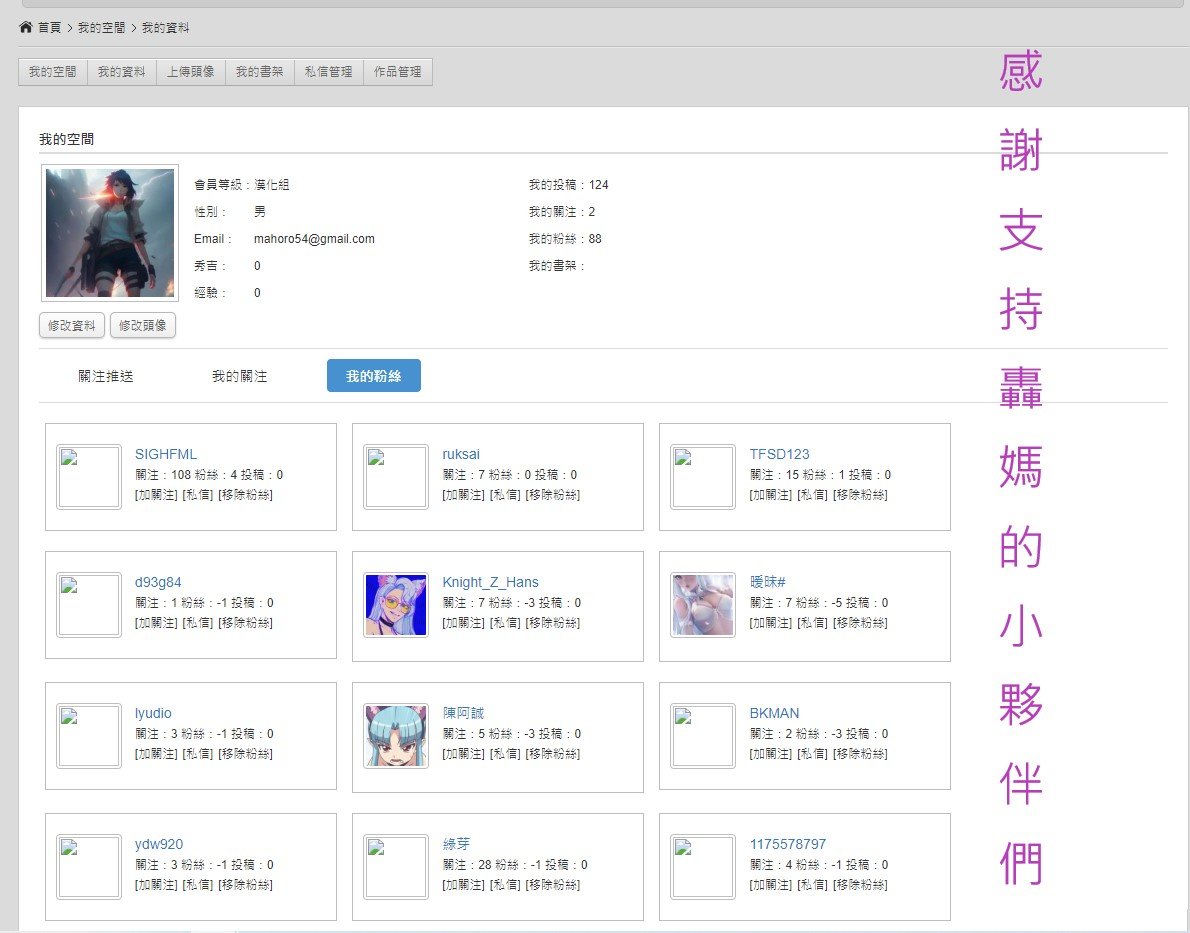Open Knight_Z_Hans profile link
The height and width of the screenshot is (933, 1190).
pyautogui.click(x=490, y=582)
